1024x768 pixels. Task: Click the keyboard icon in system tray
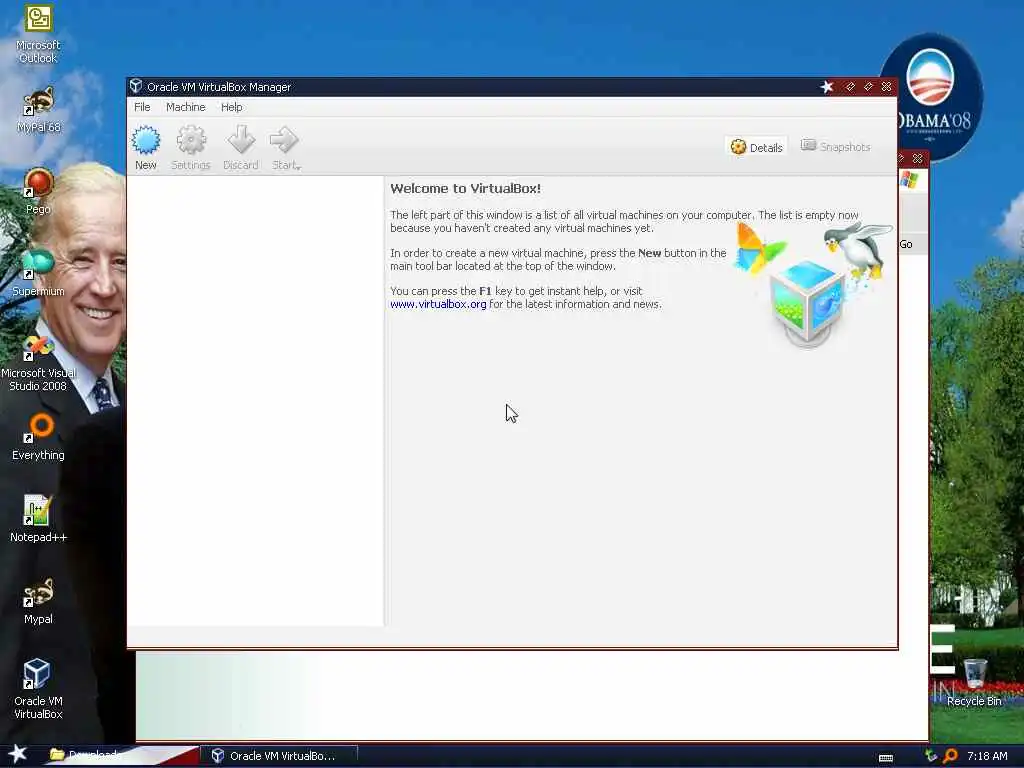click(886, 758)
